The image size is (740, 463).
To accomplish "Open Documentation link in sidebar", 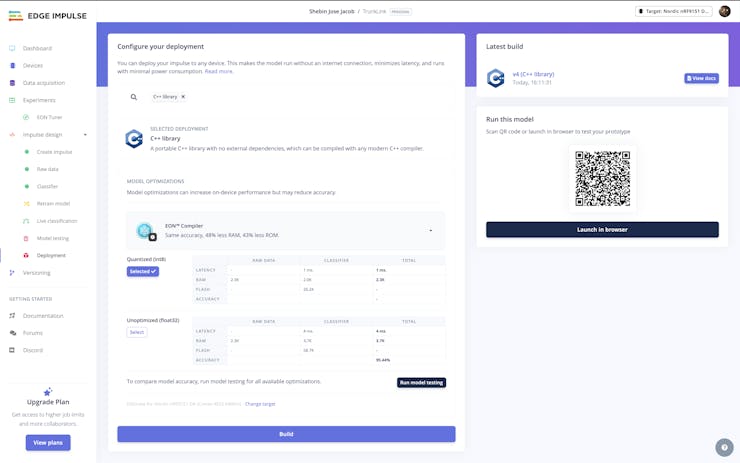I will point(43,316).
